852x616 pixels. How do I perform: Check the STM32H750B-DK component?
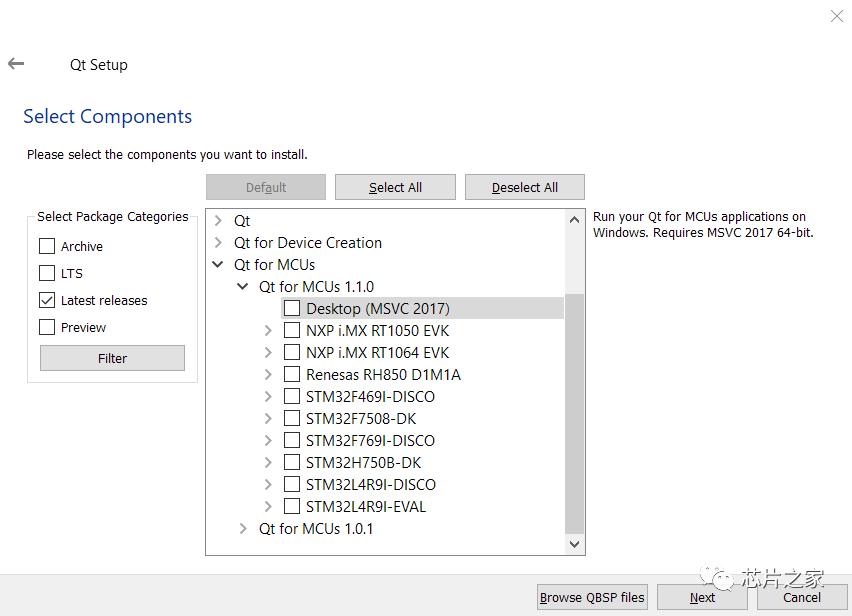click(x=292, y=462)
